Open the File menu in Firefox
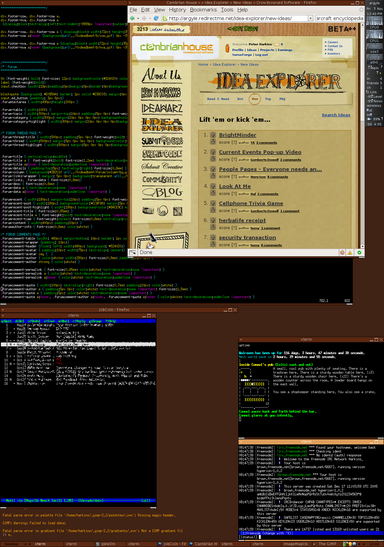384x547 pixels. click(133, 10)
